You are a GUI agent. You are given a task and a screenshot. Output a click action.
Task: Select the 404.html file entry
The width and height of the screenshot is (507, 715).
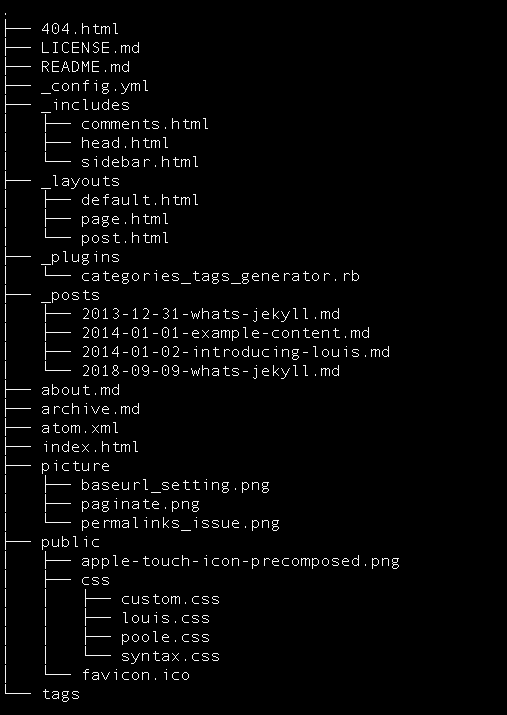(x=80, y=29)
